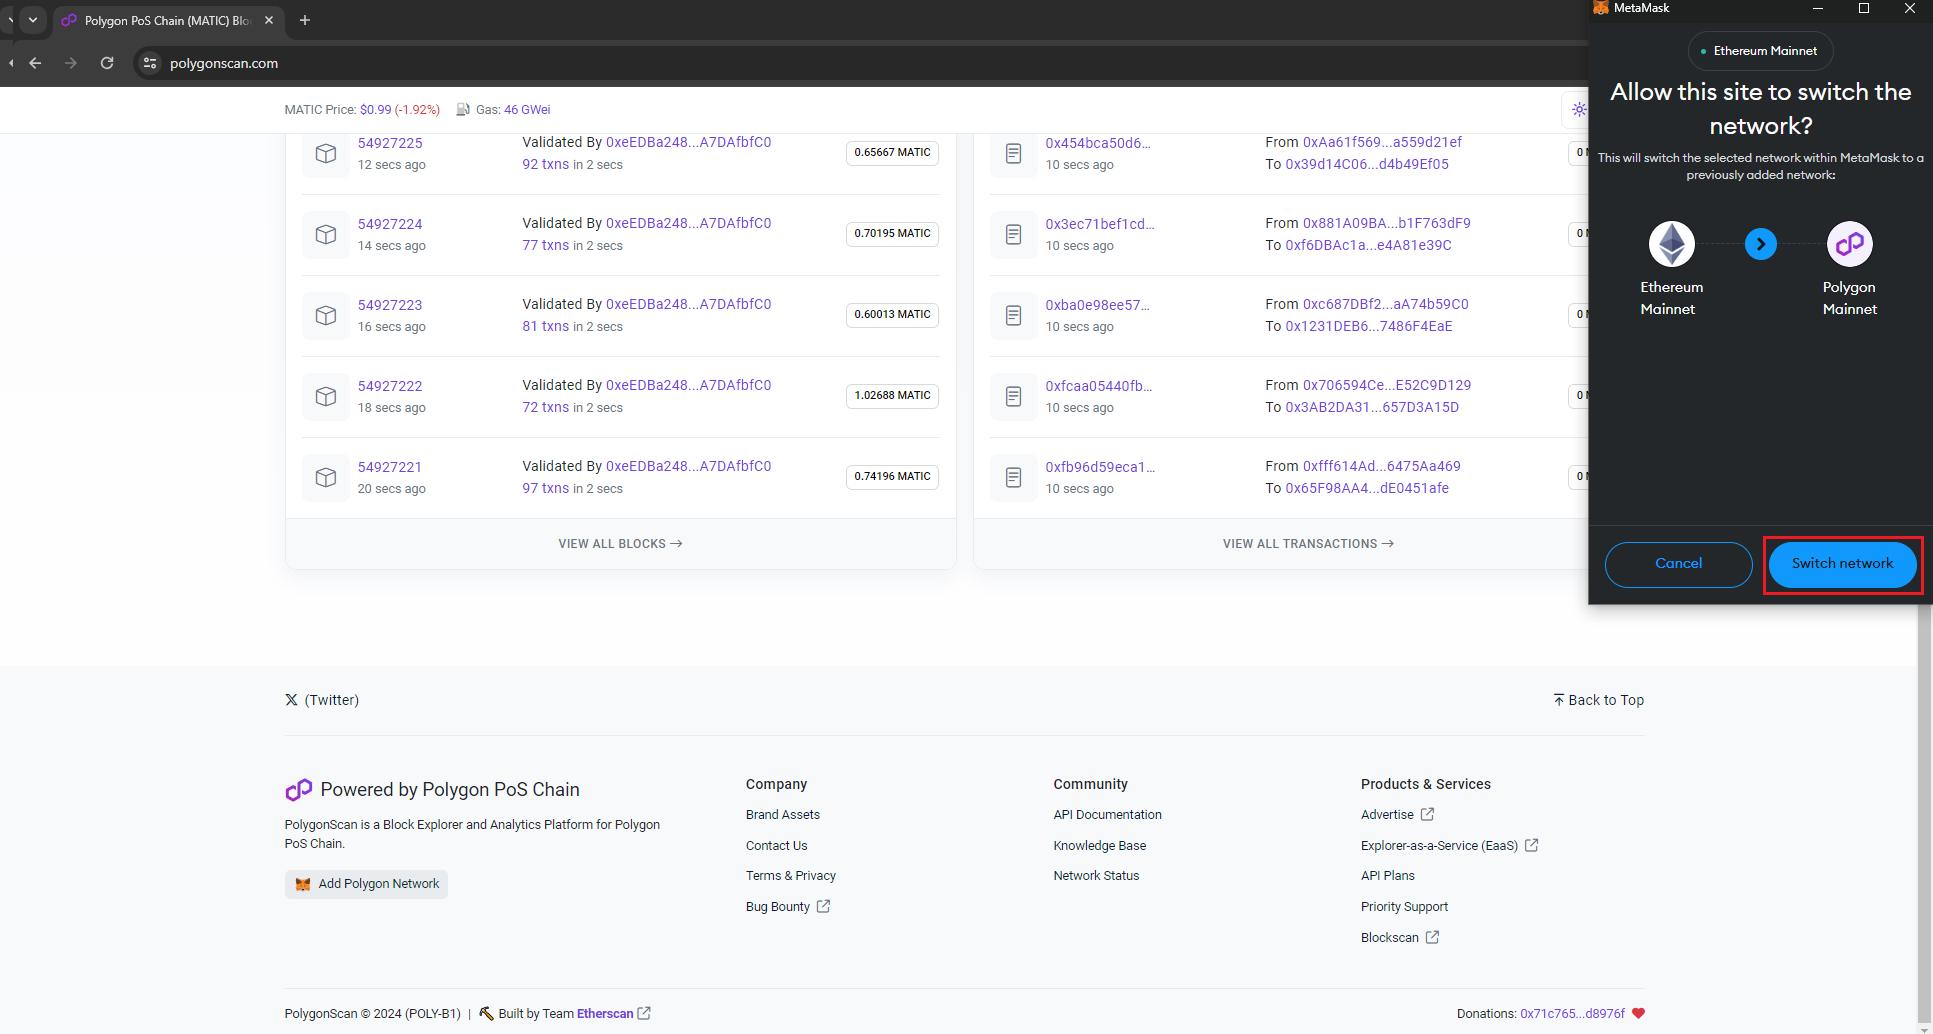Image resolution: width=1933 pixels, height=1034 pixels.
Task: Open Explorer-as-a-Service (EaaS) link
Action: pyautogui.click(x=1449, y=846)
